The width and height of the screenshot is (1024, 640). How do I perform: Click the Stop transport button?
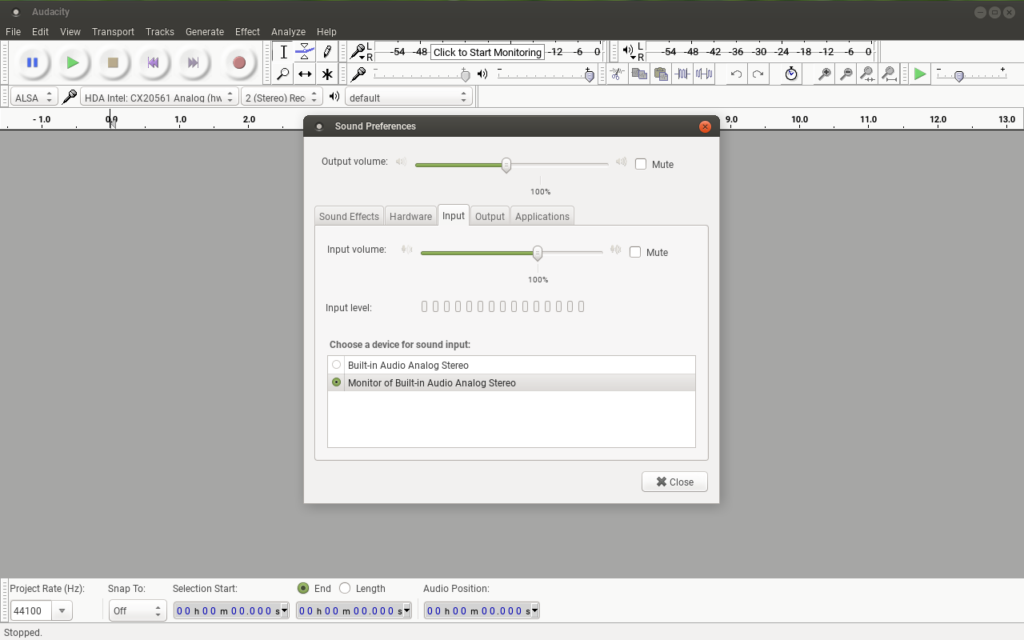113,63
